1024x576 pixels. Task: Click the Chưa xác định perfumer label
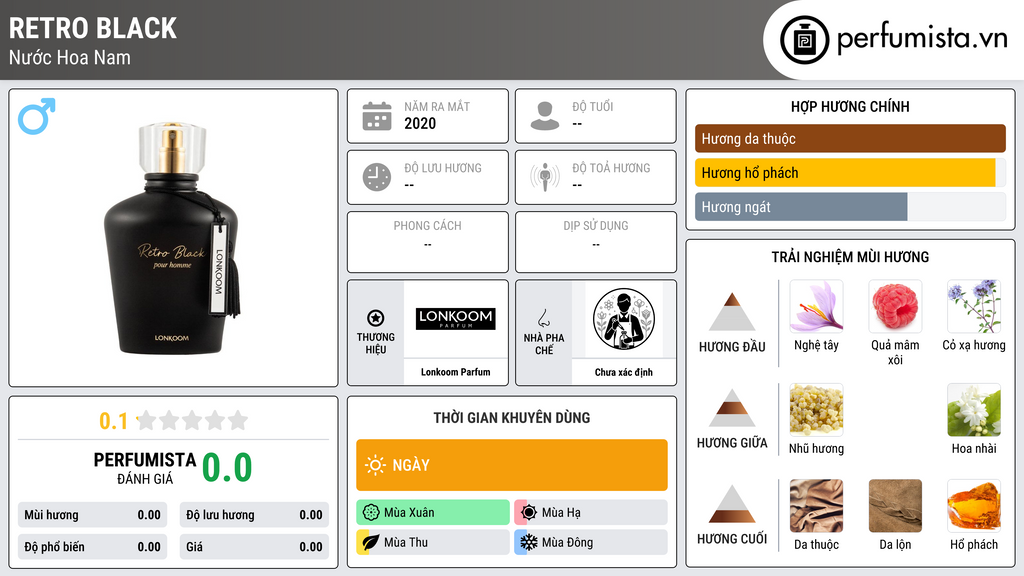point(624,372)
